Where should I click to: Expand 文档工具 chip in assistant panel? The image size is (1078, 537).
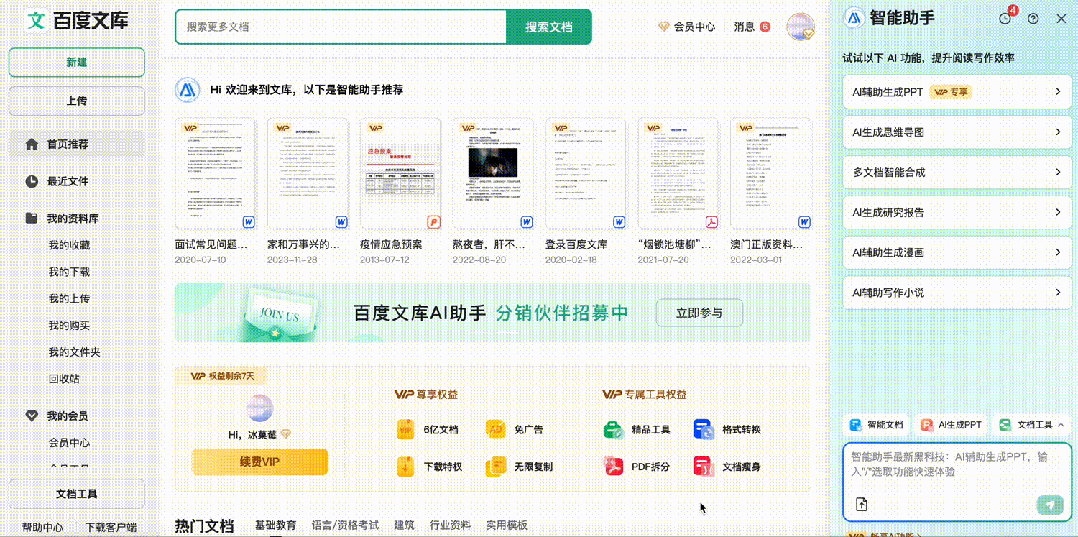[1033, 425]
